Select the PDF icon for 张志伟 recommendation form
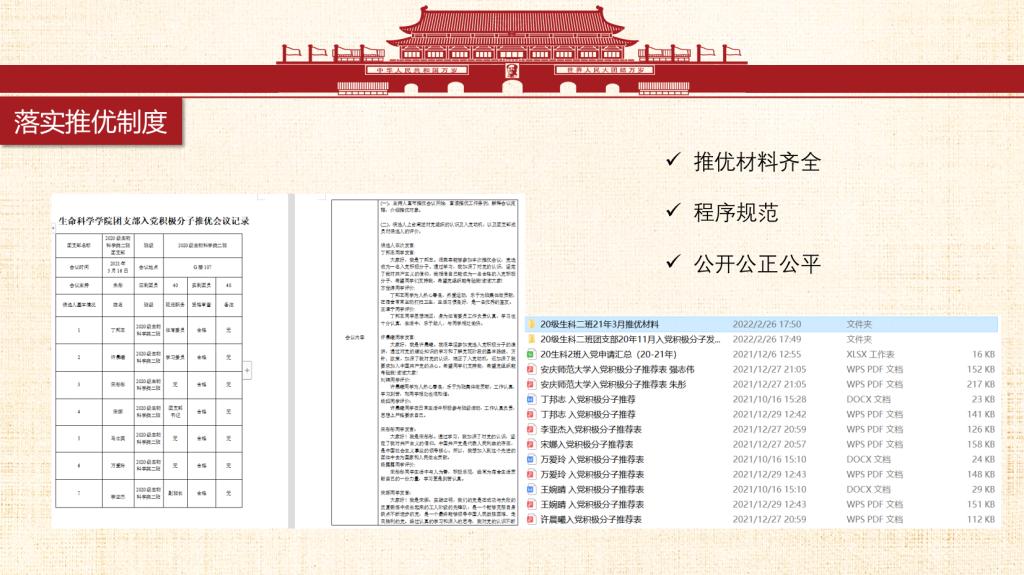The width and height of the screenshot is (1024, 575). click(x=531, y=369)
